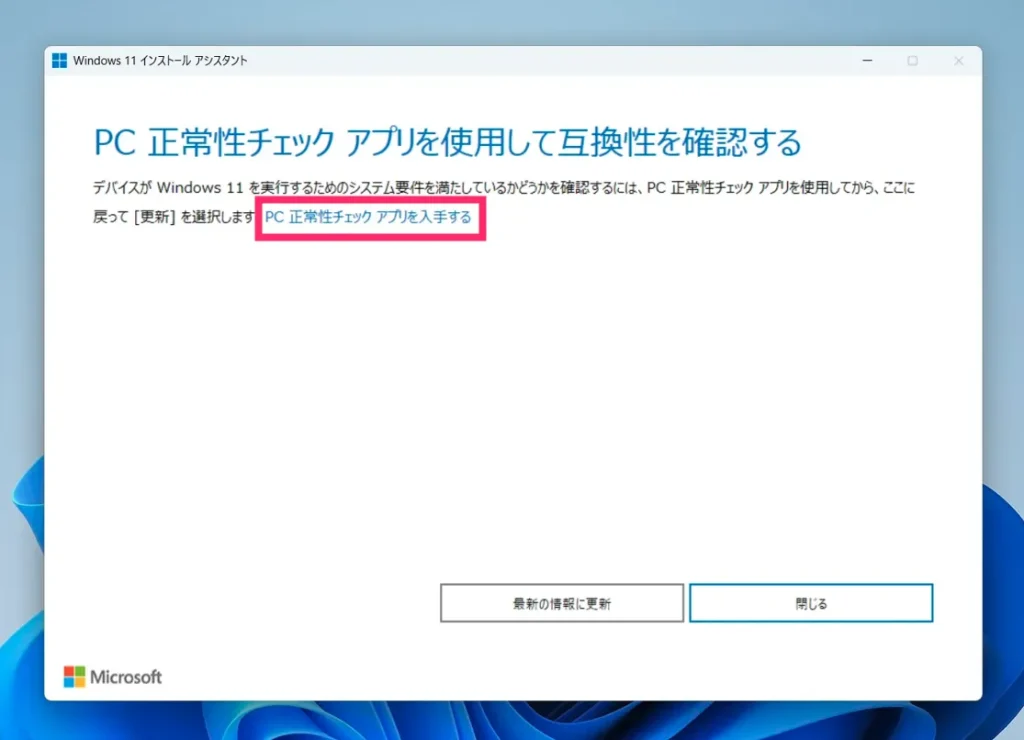Screen dimensions: 1024x740
Task: Click the Microsoft wordmark text
Action: point(126,677)
